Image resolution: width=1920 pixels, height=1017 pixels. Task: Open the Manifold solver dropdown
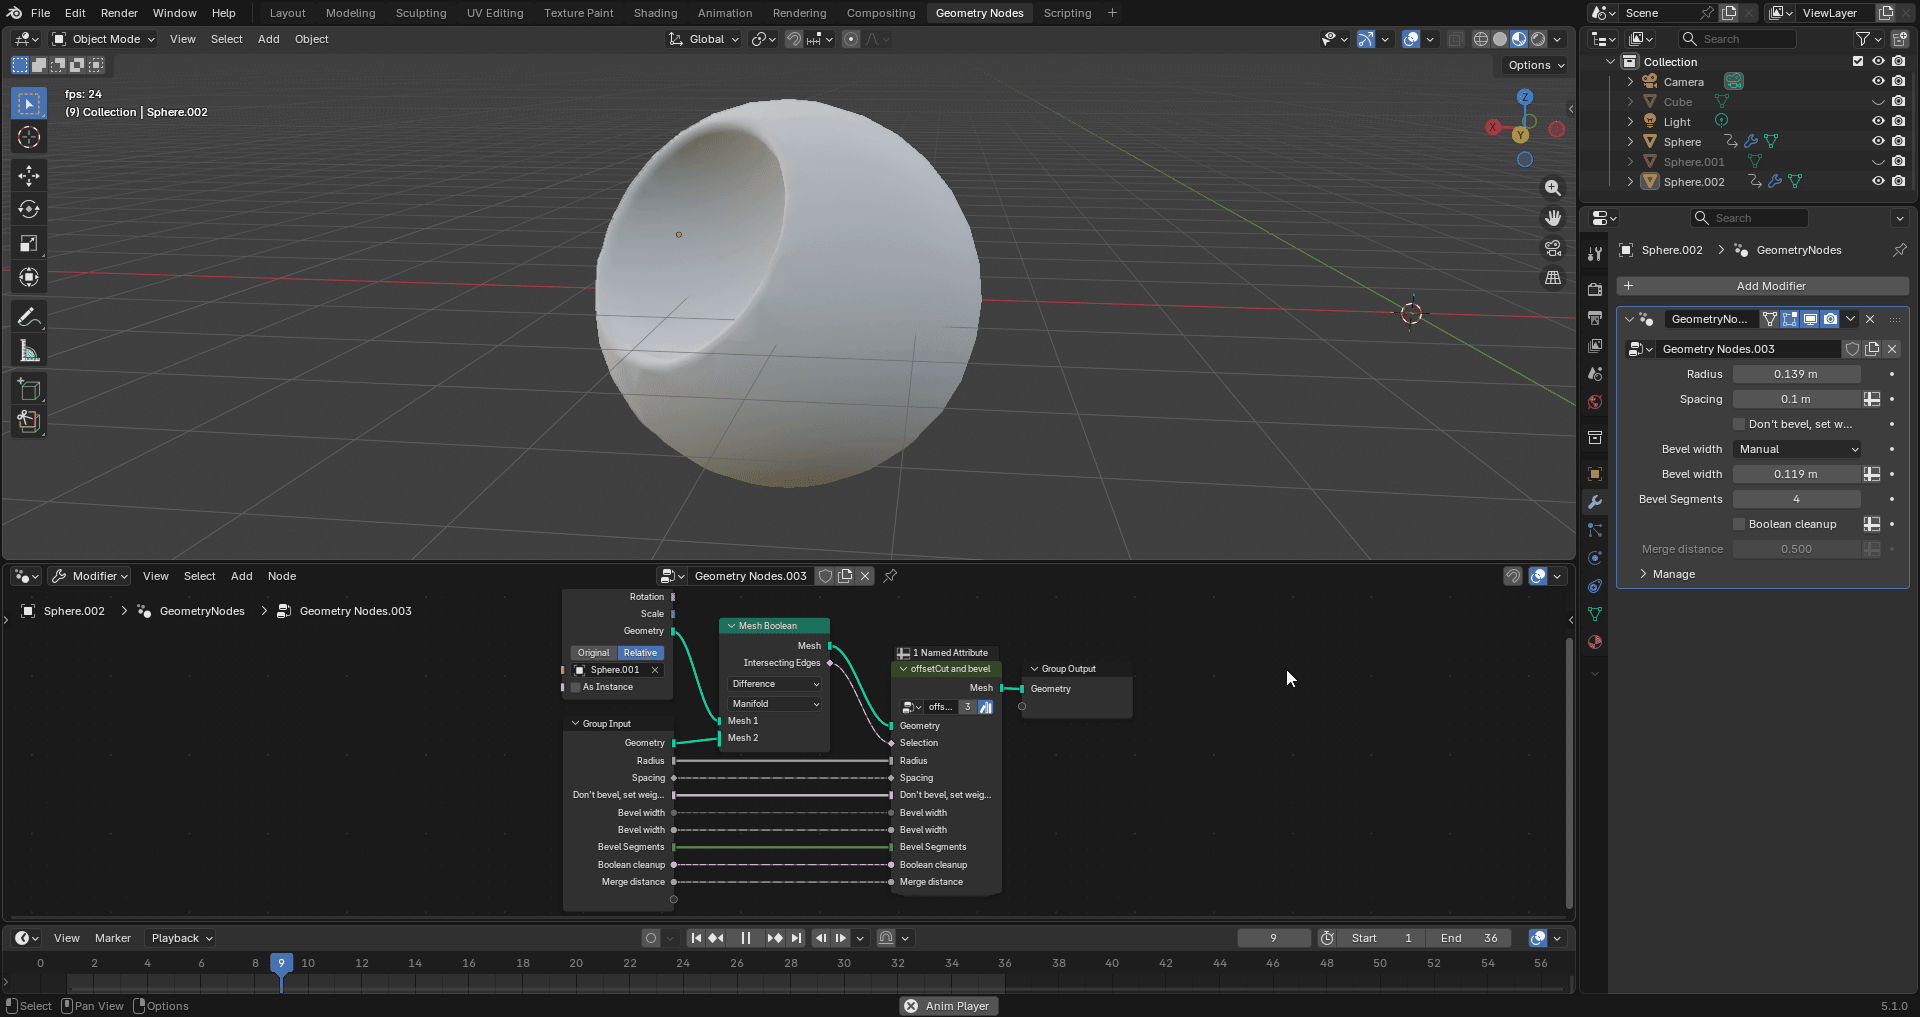pyautogui.click(x=775, y=704)
